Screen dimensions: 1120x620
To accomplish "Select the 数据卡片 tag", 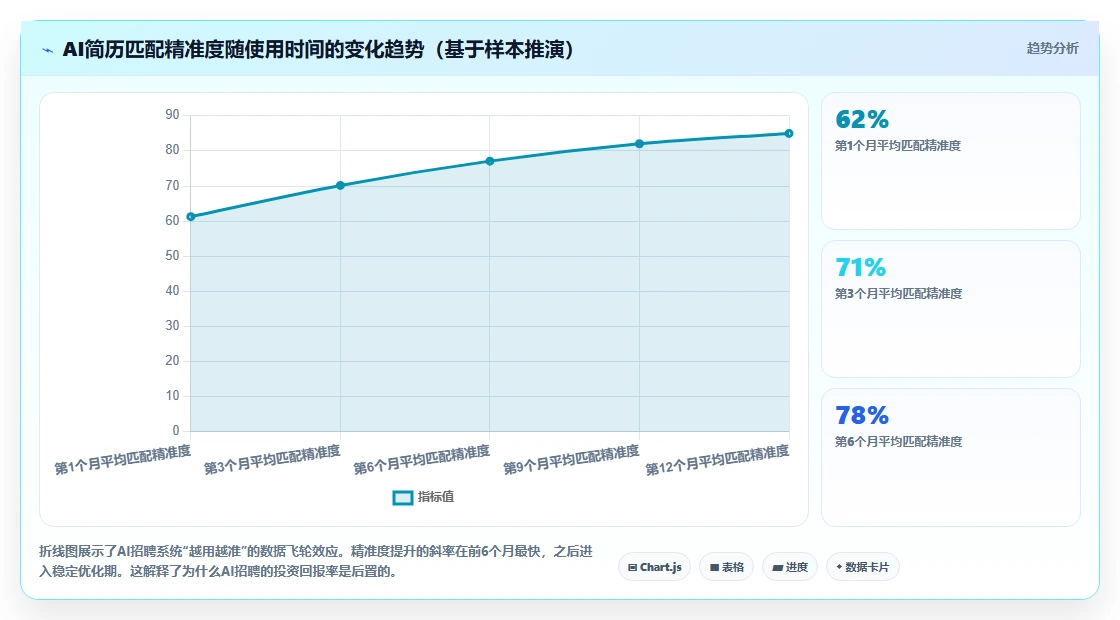I will click(x=863, y=567).
